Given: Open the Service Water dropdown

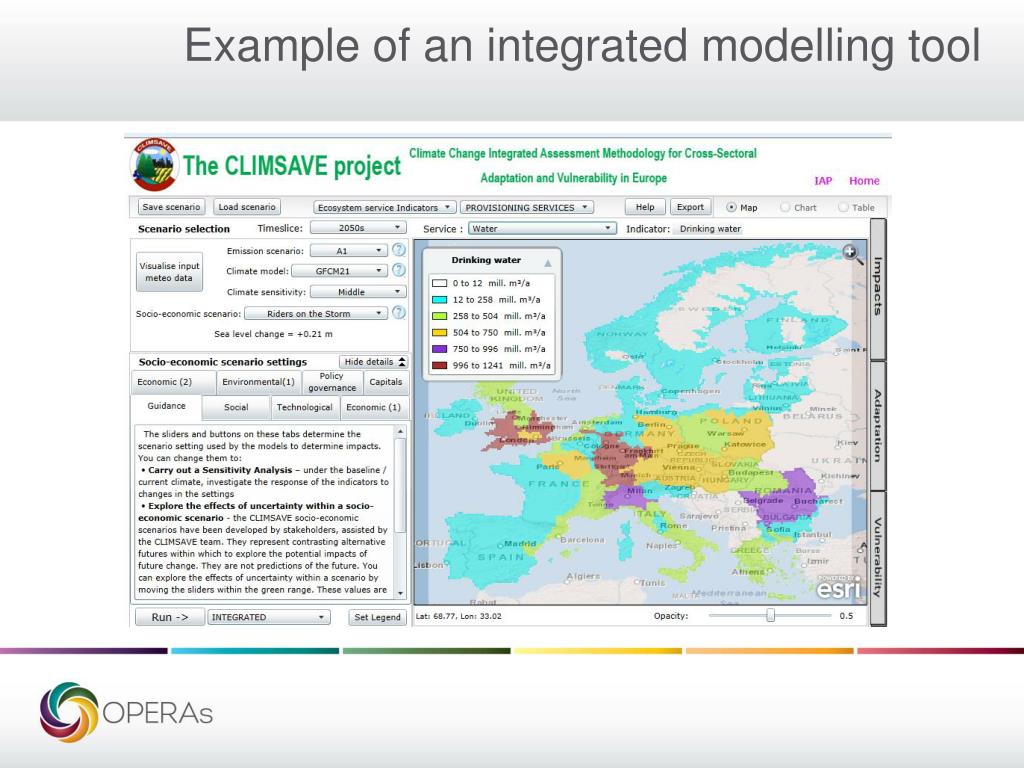Looking at the screenshot, I should click(x=542, y=229).
